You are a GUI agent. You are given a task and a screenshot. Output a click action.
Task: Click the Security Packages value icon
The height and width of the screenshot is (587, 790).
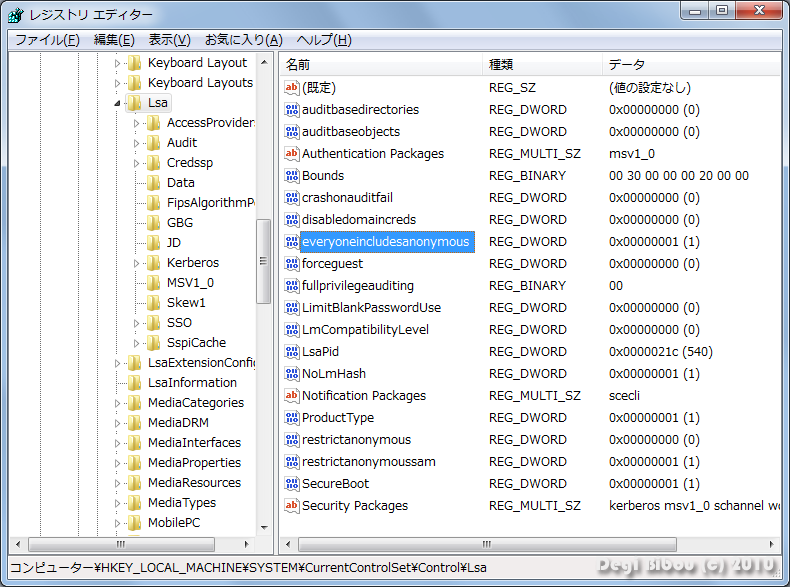pos(292,506)
